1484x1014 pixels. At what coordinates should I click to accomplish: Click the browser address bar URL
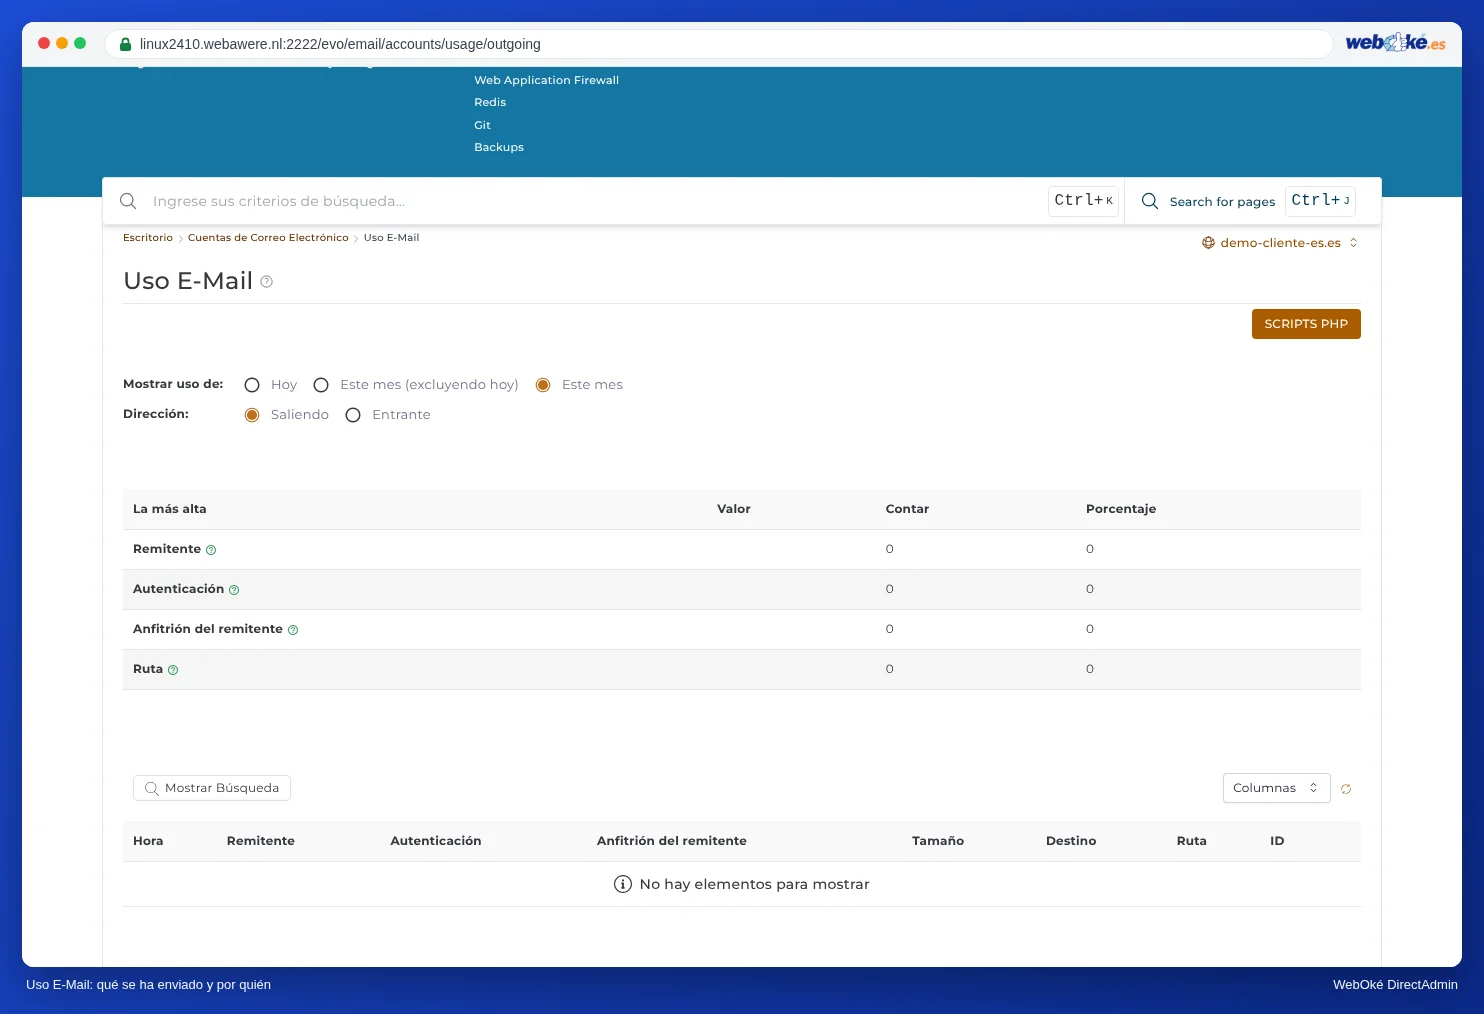340,44
